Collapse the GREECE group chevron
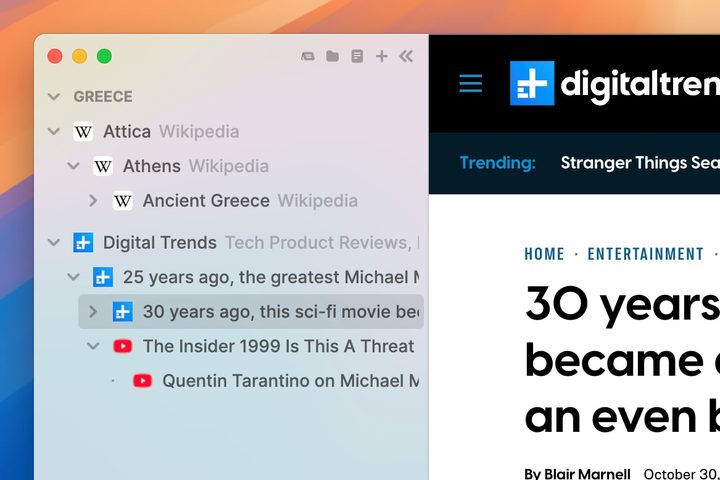Screen dimensions: 720x480 (54, 97)
